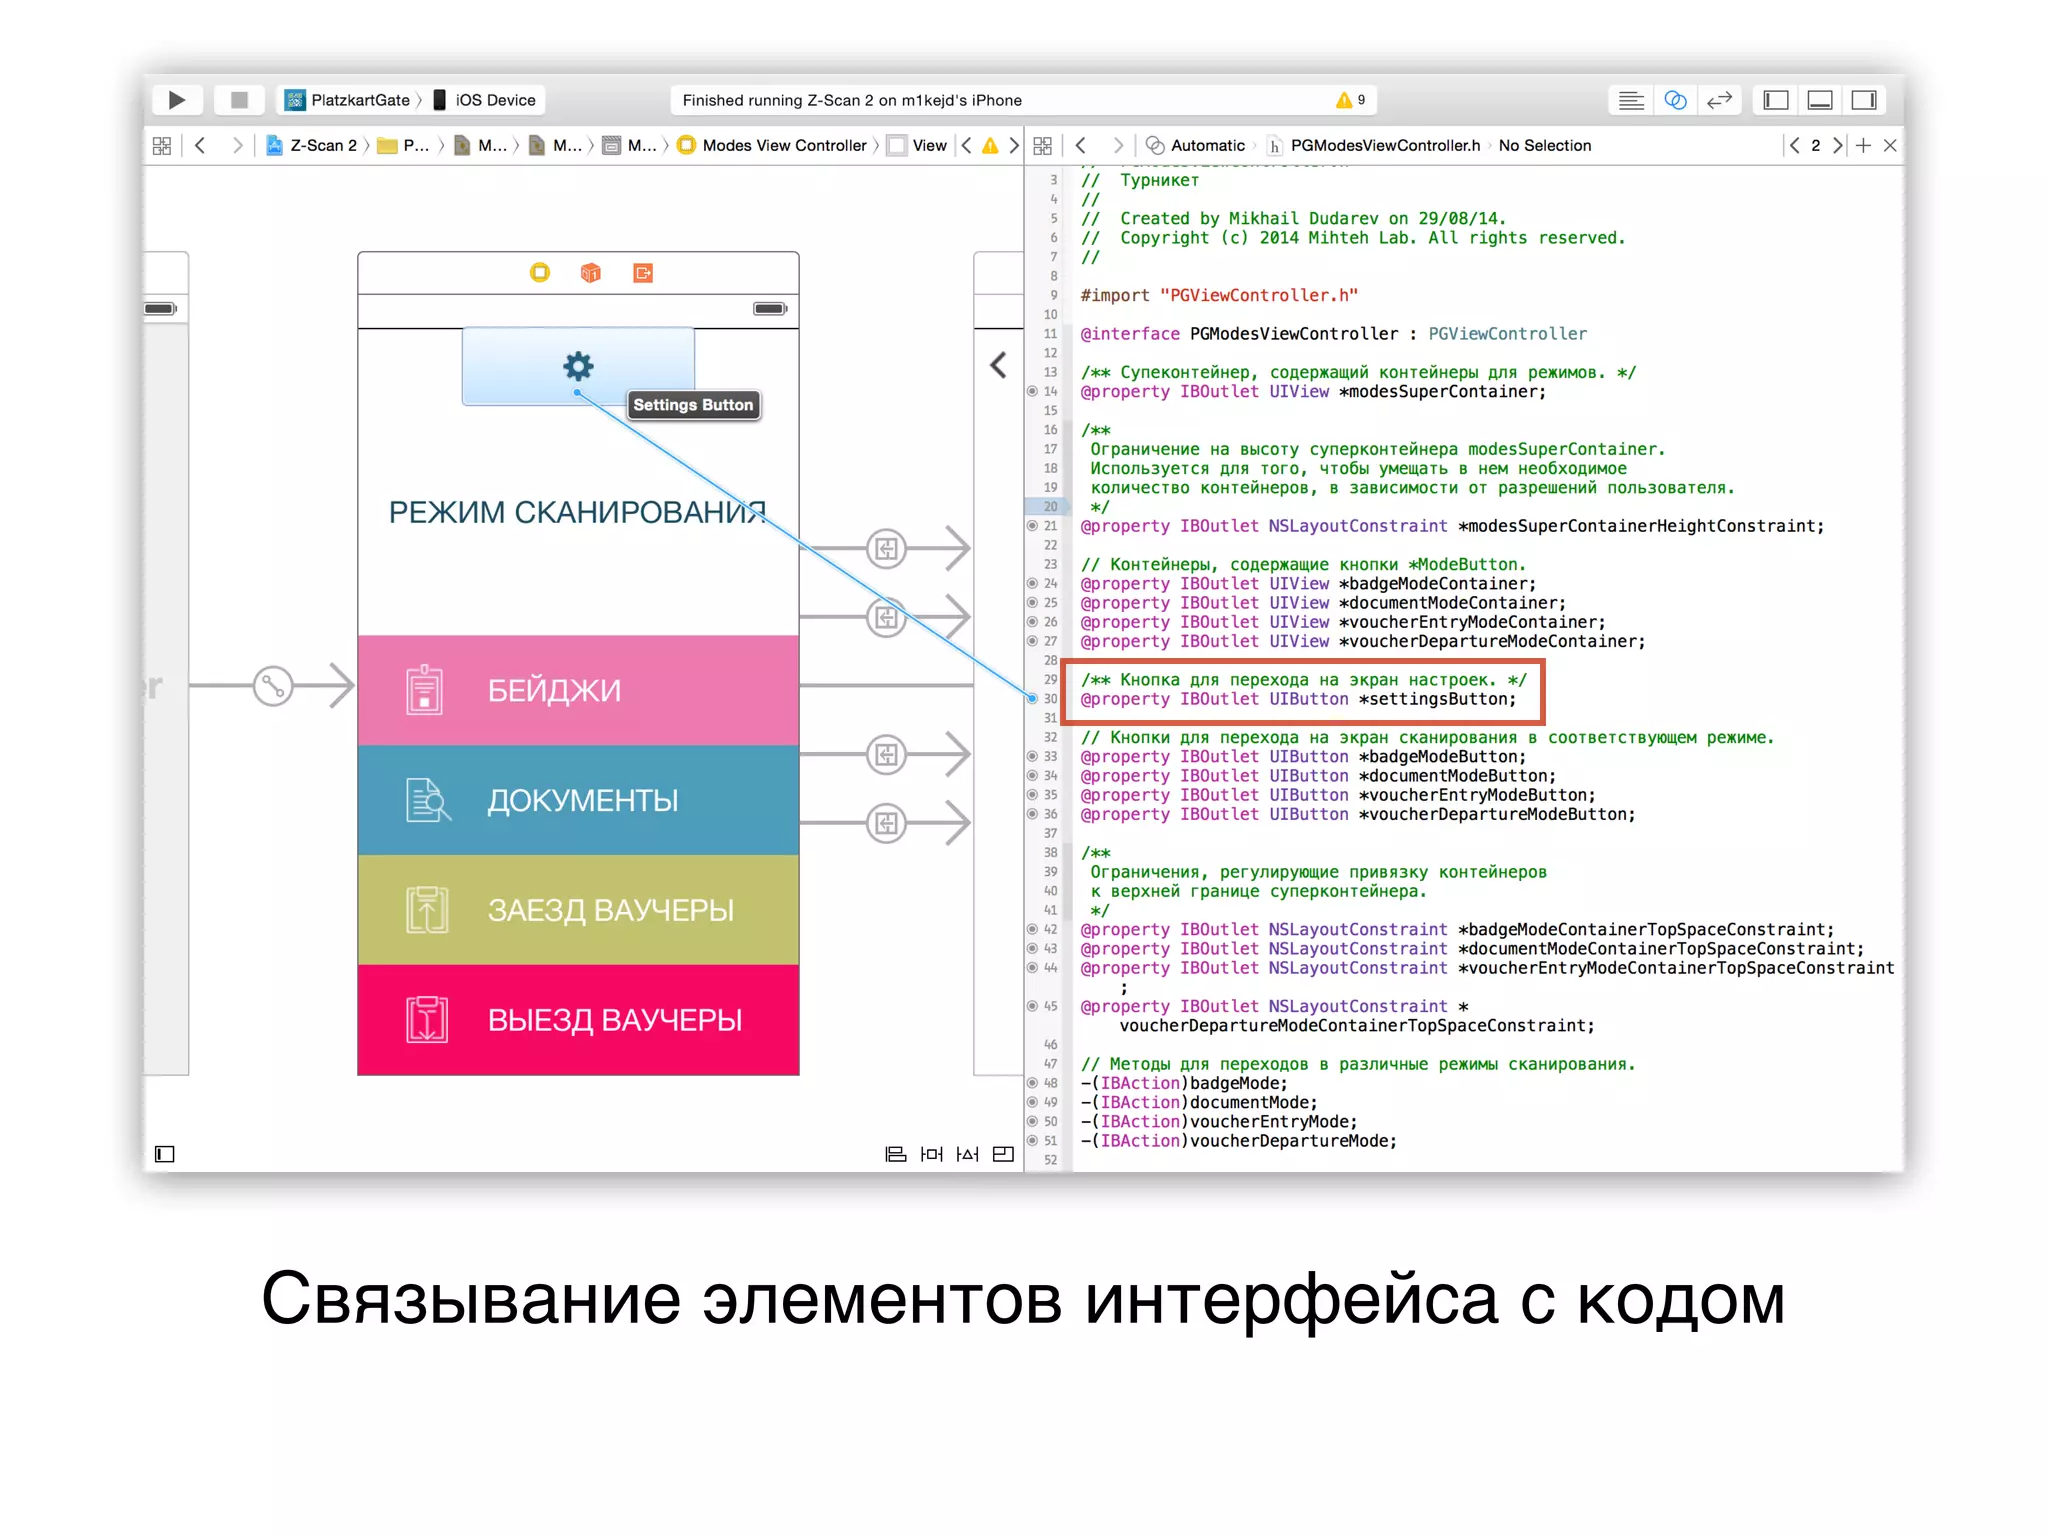2048x1536 pixels.
Task: Go back in assistant editor
Action: point(1081,146)
